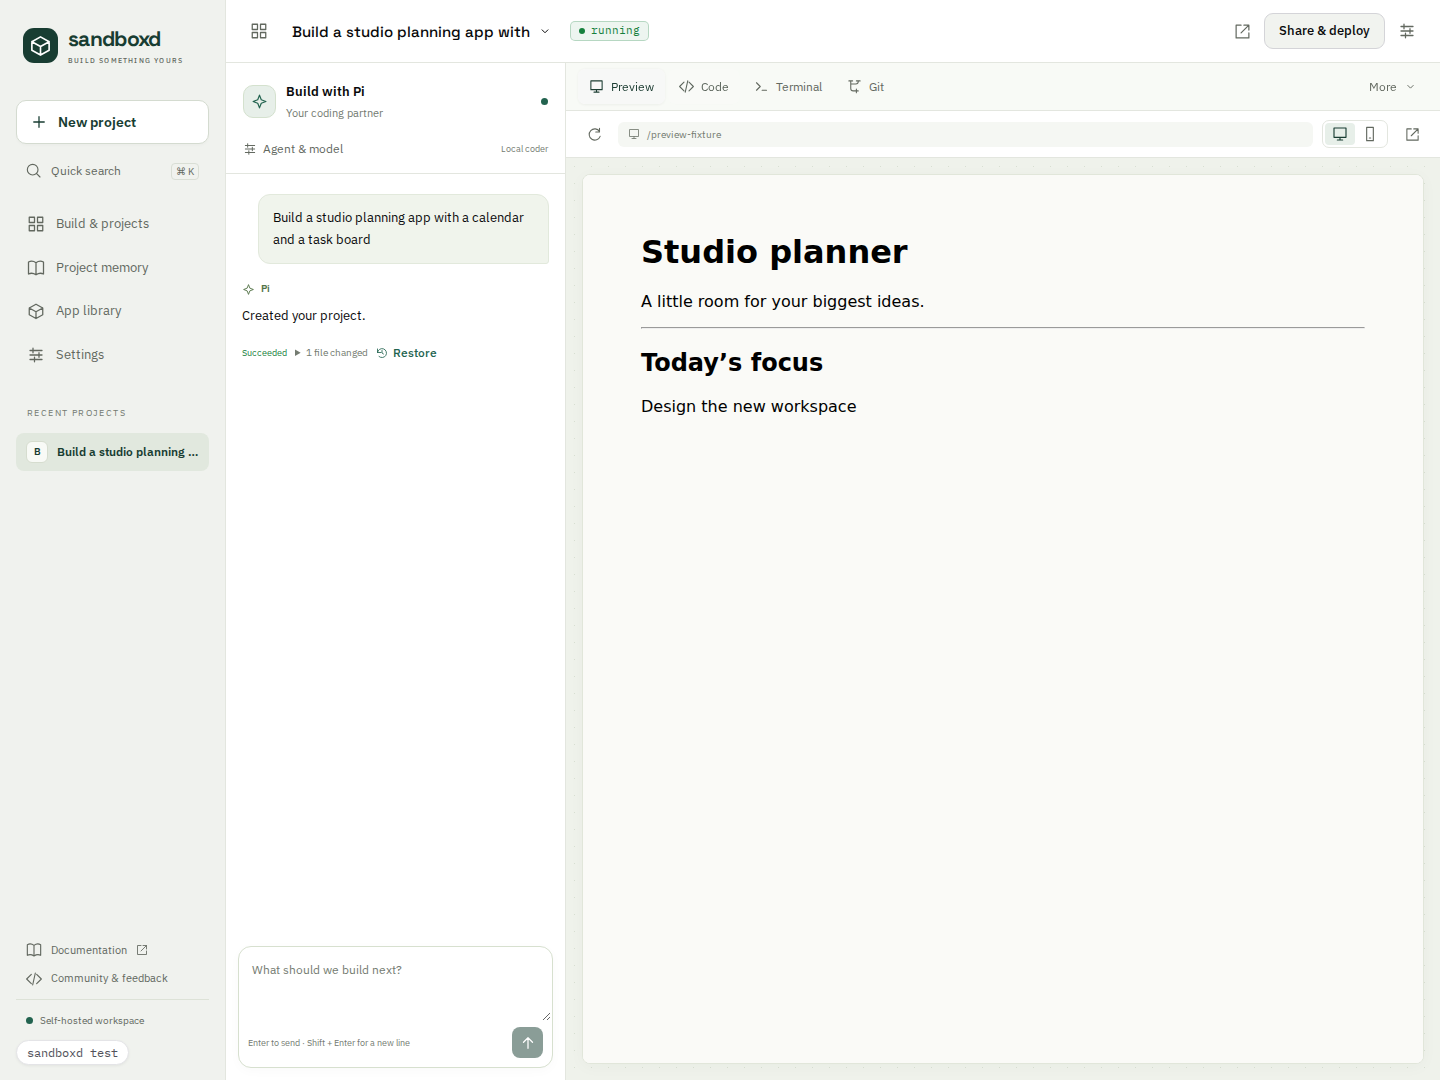Switch preview to mobile viewport

click(1370, 134)
